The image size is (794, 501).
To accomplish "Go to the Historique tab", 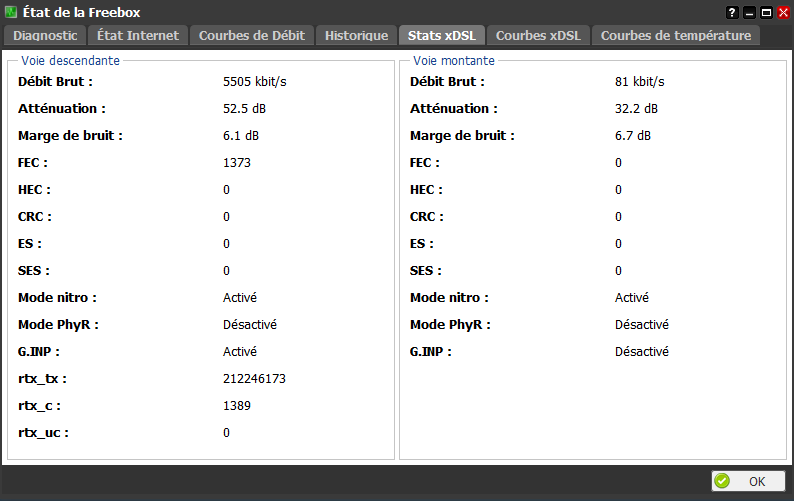I will coord(356,35).
